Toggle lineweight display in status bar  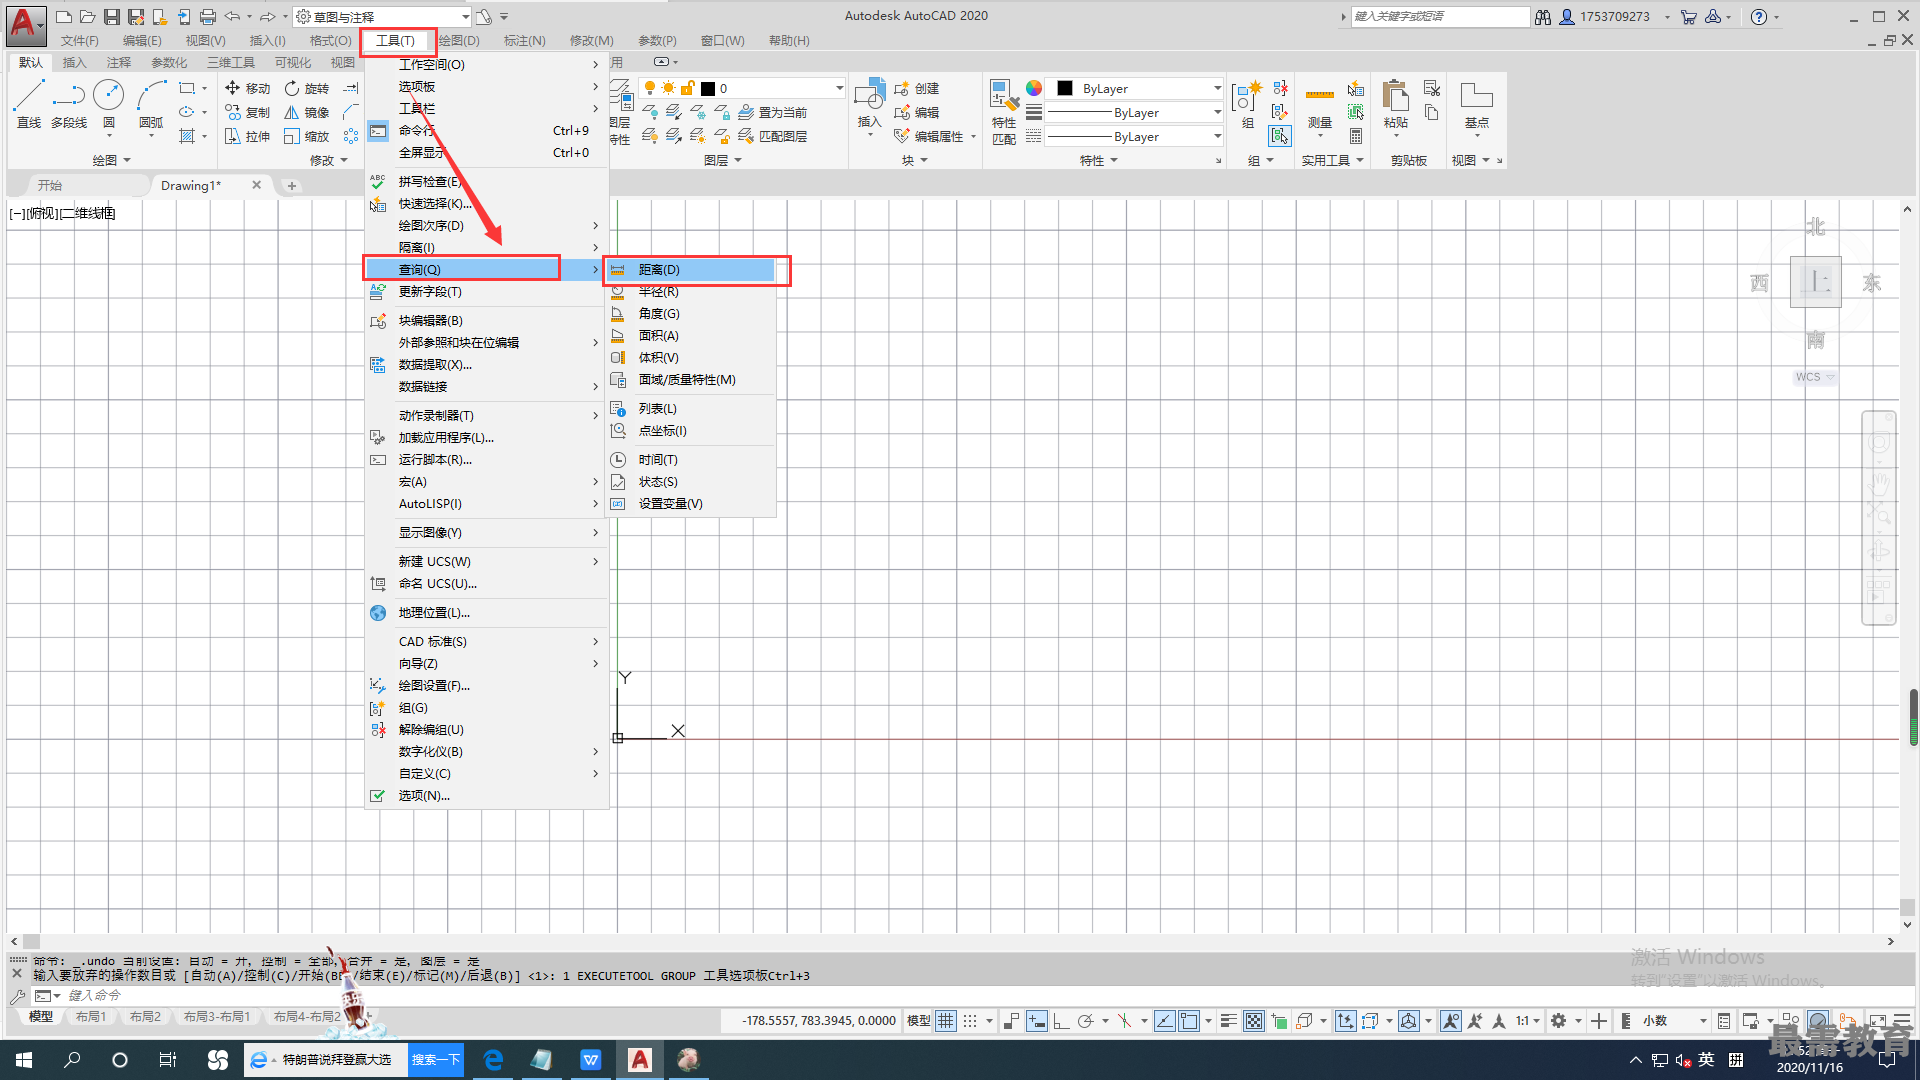pos(1229,1020)
